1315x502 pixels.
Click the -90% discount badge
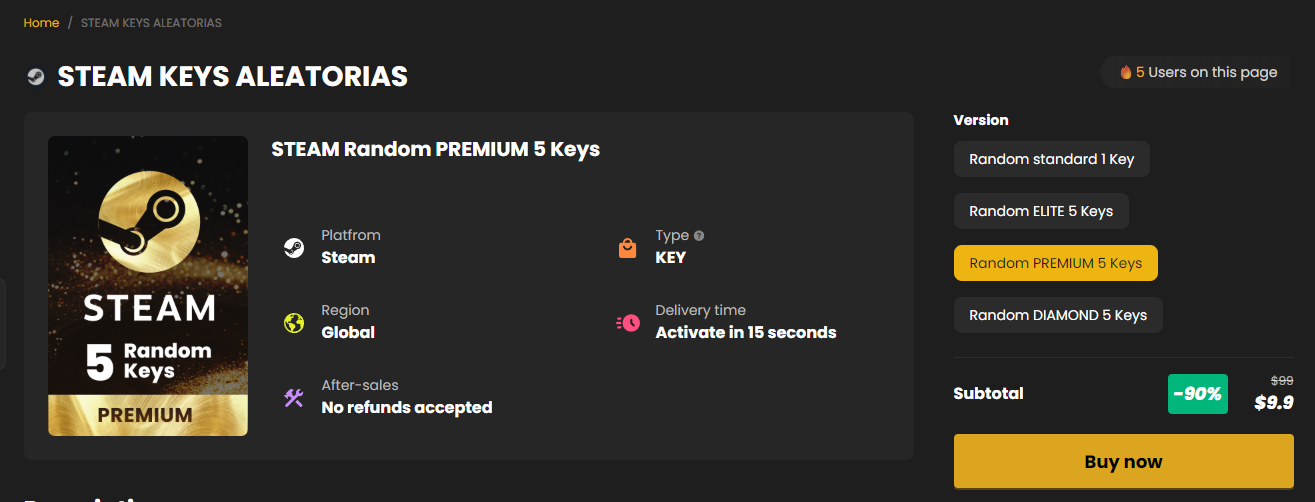point(1197,394)
